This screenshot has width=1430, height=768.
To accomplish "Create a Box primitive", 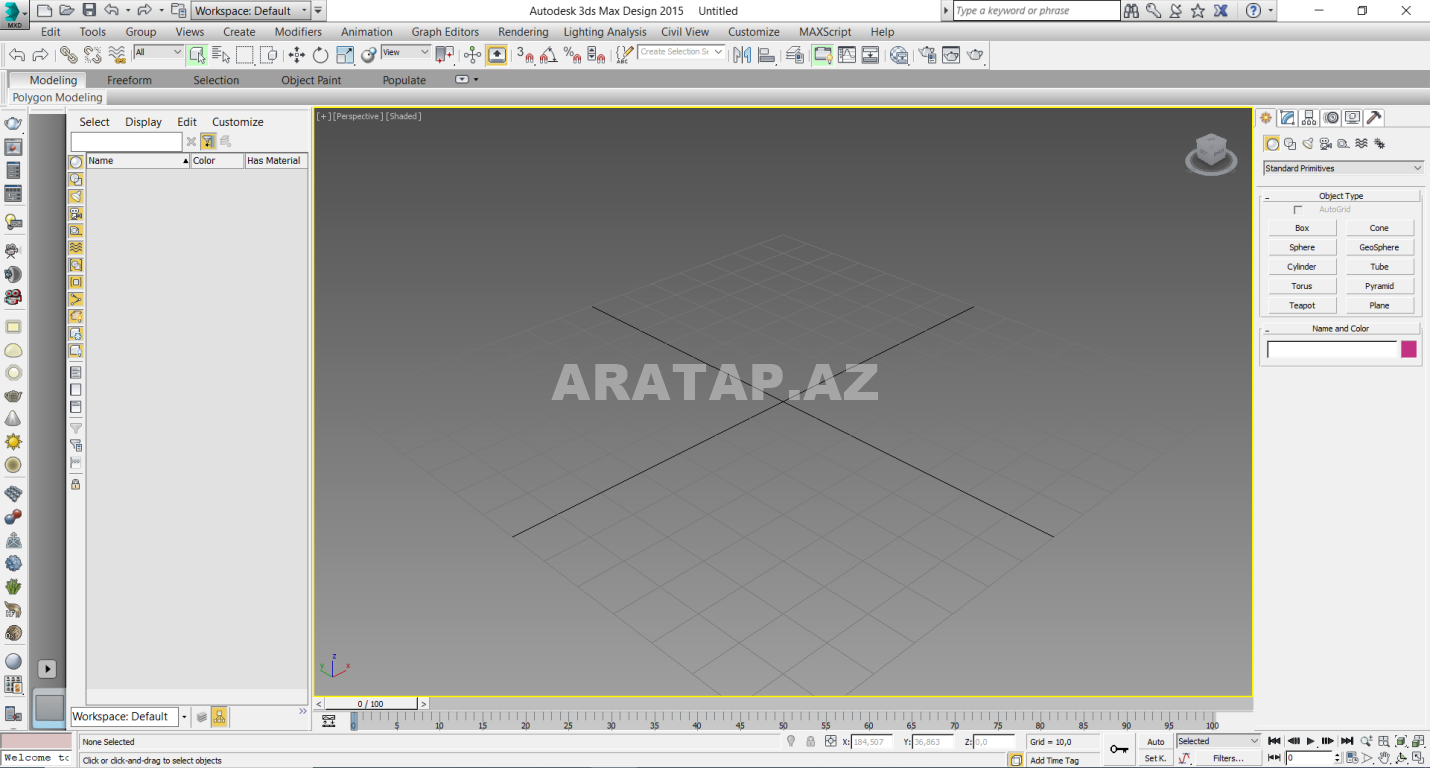I will click(x=1302, y=228).
